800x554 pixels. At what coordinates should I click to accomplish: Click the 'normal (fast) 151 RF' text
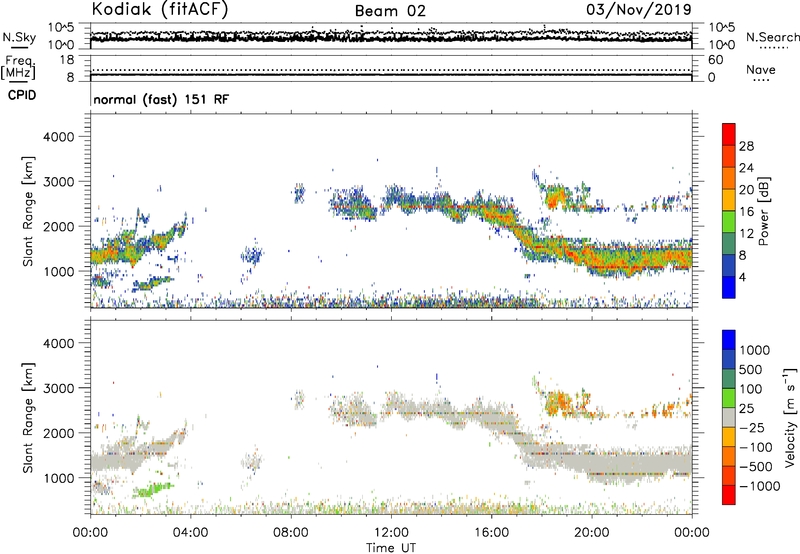click(x=161, y=99)
